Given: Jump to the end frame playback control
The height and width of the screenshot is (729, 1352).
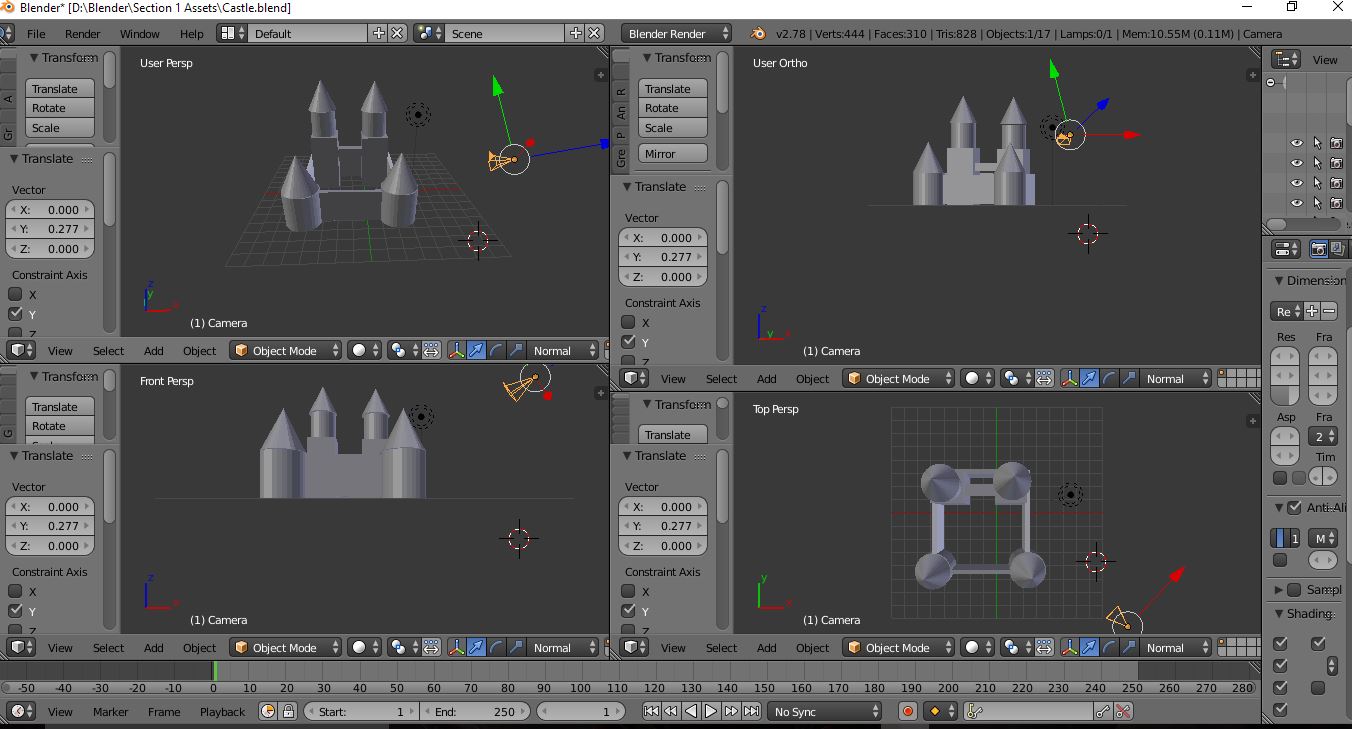Looking at the screenshot, I should (753, 711).
